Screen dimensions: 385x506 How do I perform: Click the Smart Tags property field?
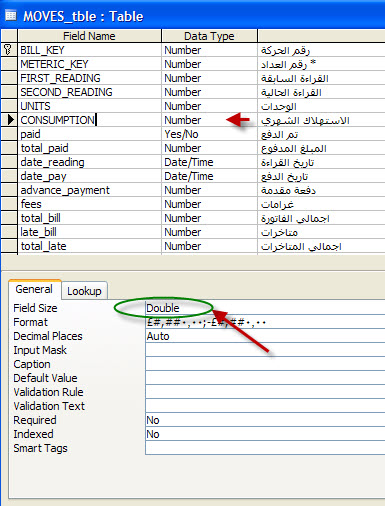[x=265, y=448]
